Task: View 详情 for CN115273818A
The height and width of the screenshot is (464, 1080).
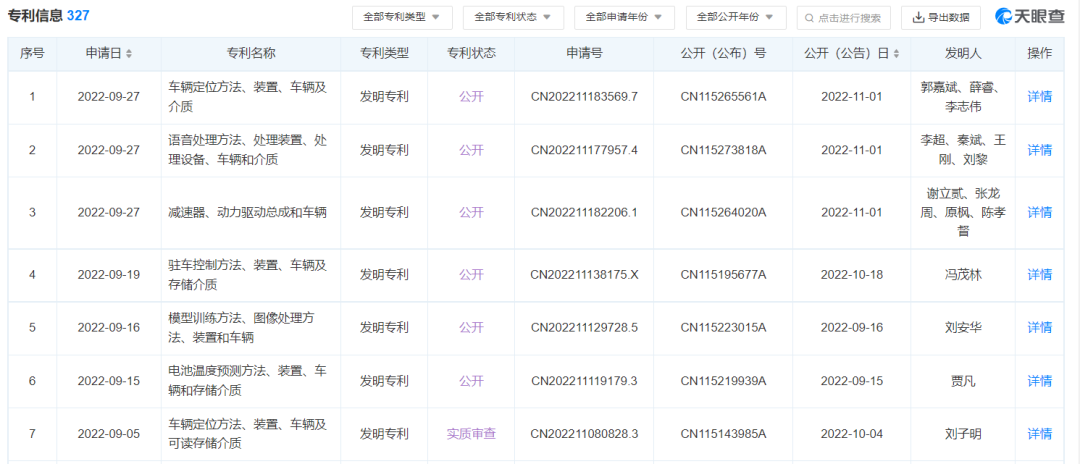Action: pyautogui.click(x=1040, y=150)
